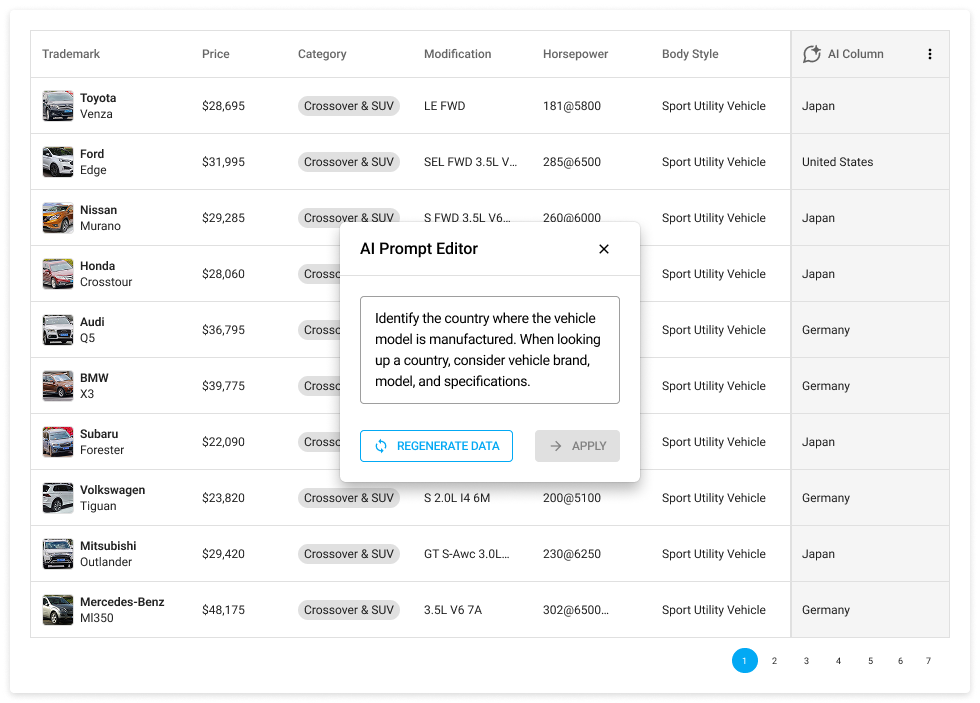The height and width of the screenshot is (703, 980).
Task: Click the GT S-Awc 3.0L modification cell
Action: click(x=467, y=554)
